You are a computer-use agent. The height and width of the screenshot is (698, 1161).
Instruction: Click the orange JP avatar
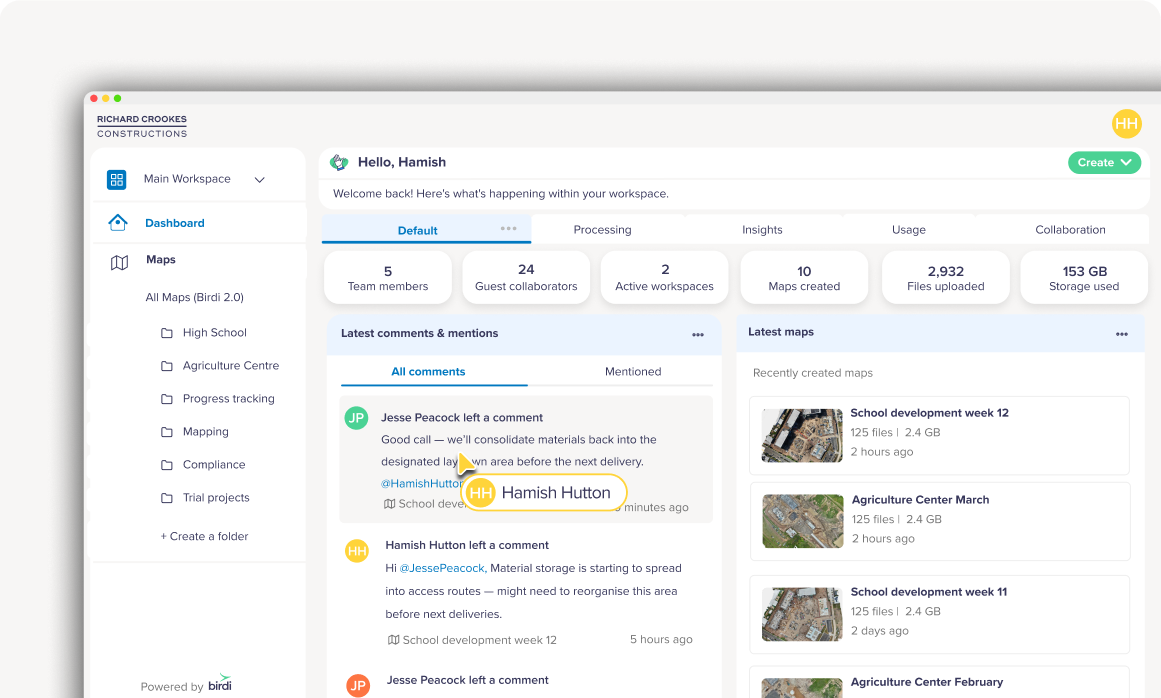tap(358, 685)
